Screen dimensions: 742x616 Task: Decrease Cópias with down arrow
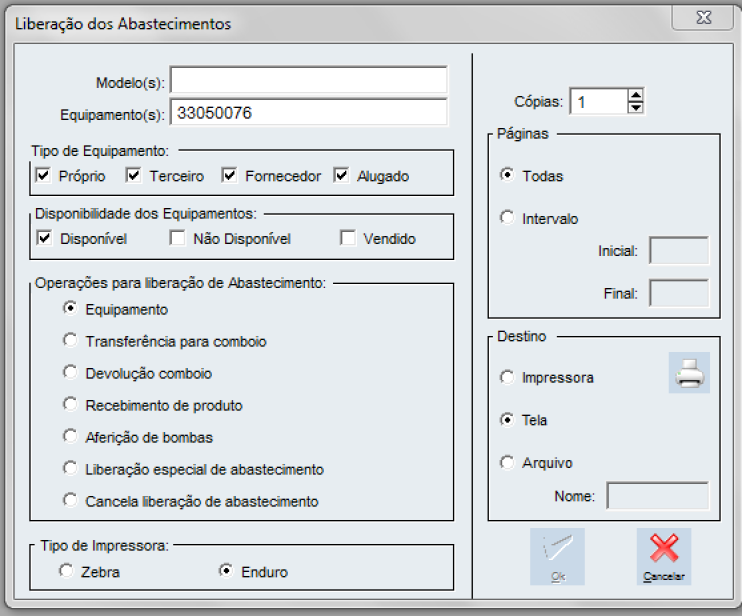[x=636, y=107]
